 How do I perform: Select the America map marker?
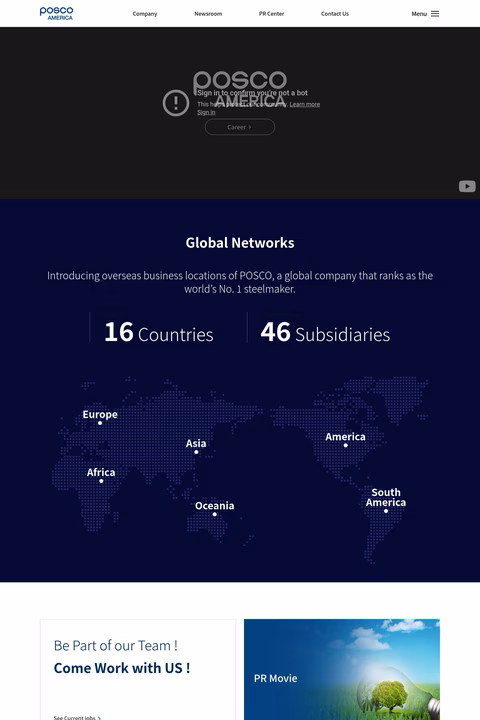[x=345, y=445]
